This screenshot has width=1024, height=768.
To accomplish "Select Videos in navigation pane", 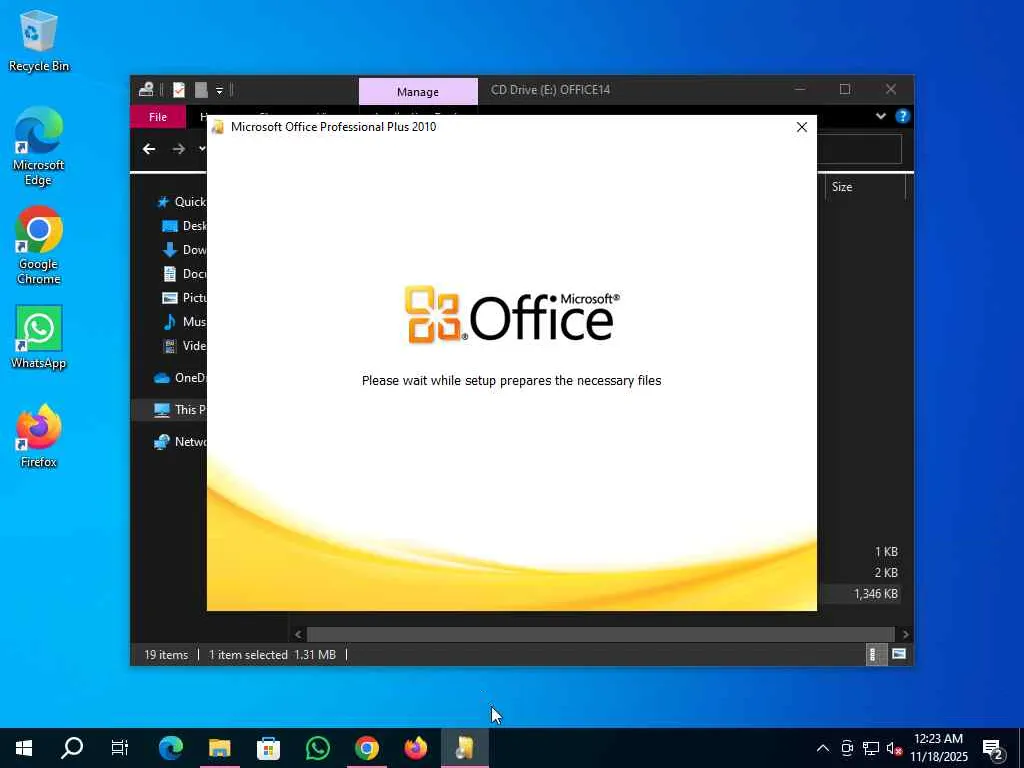I will 184,346.
